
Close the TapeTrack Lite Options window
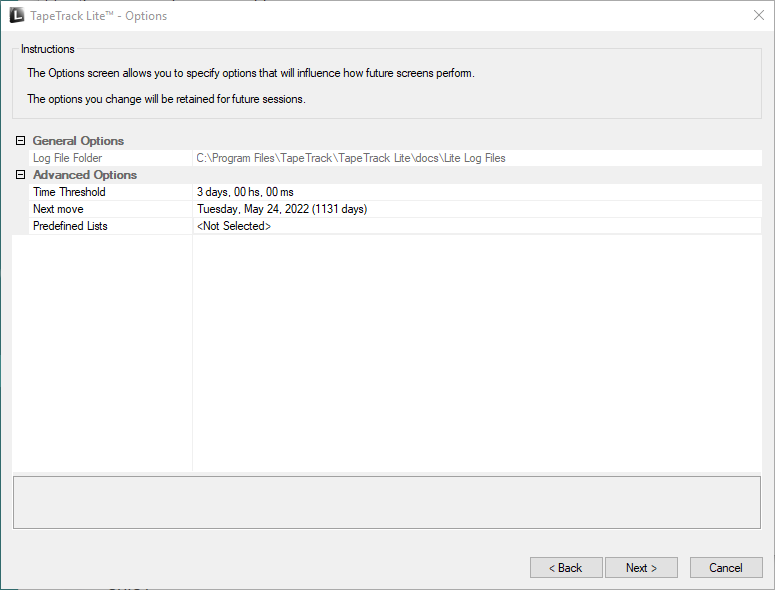759,15
